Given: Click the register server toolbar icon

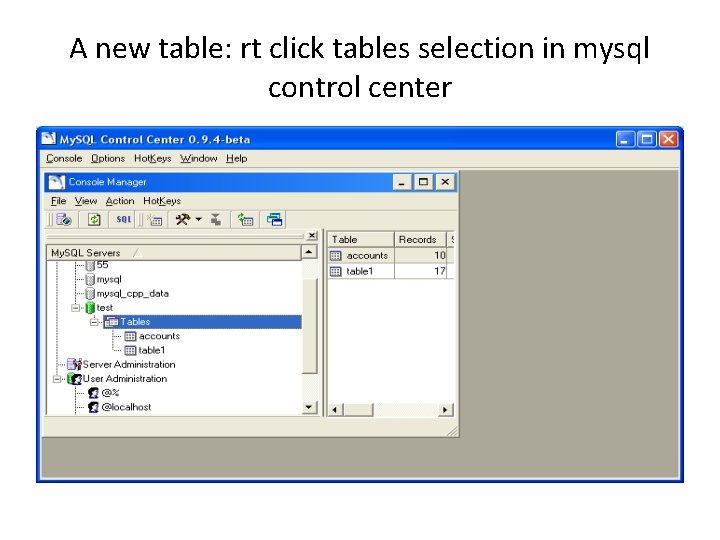Looking at the screenshot, I should click(64, 219).
